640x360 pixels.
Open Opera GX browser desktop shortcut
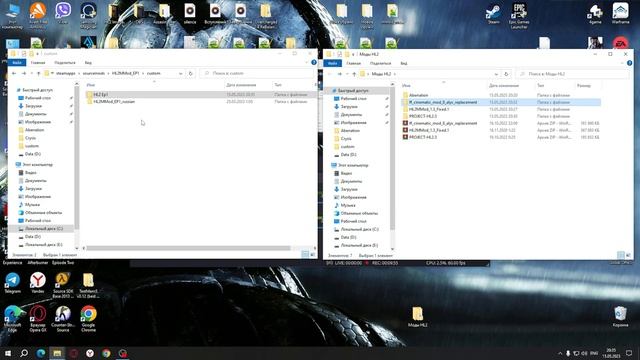pyautogui.click(x=38, y=318)
